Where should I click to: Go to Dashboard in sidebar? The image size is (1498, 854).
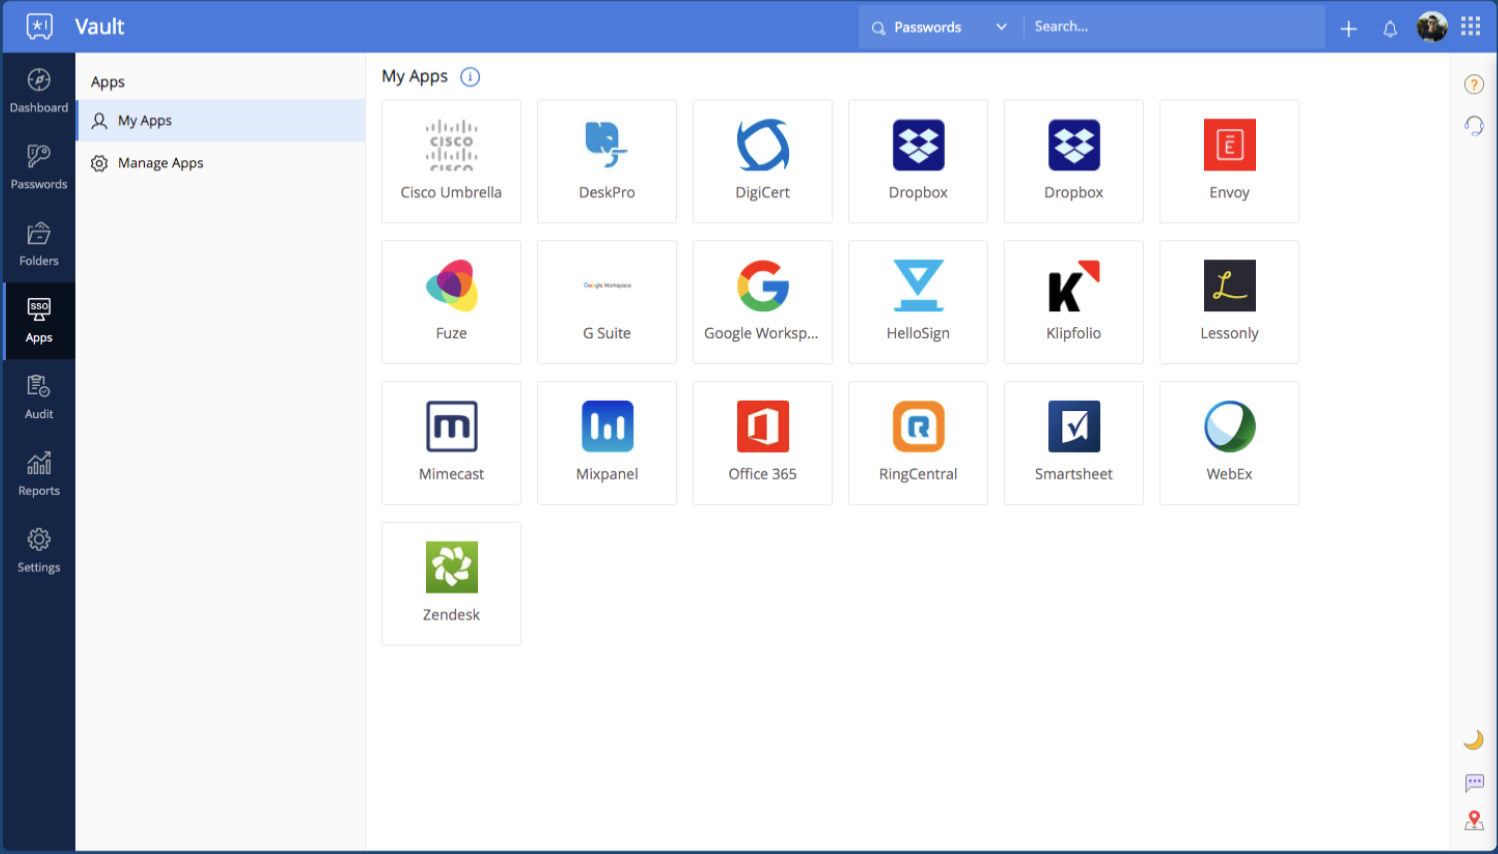pyautogui.click(x=39, y=91)
